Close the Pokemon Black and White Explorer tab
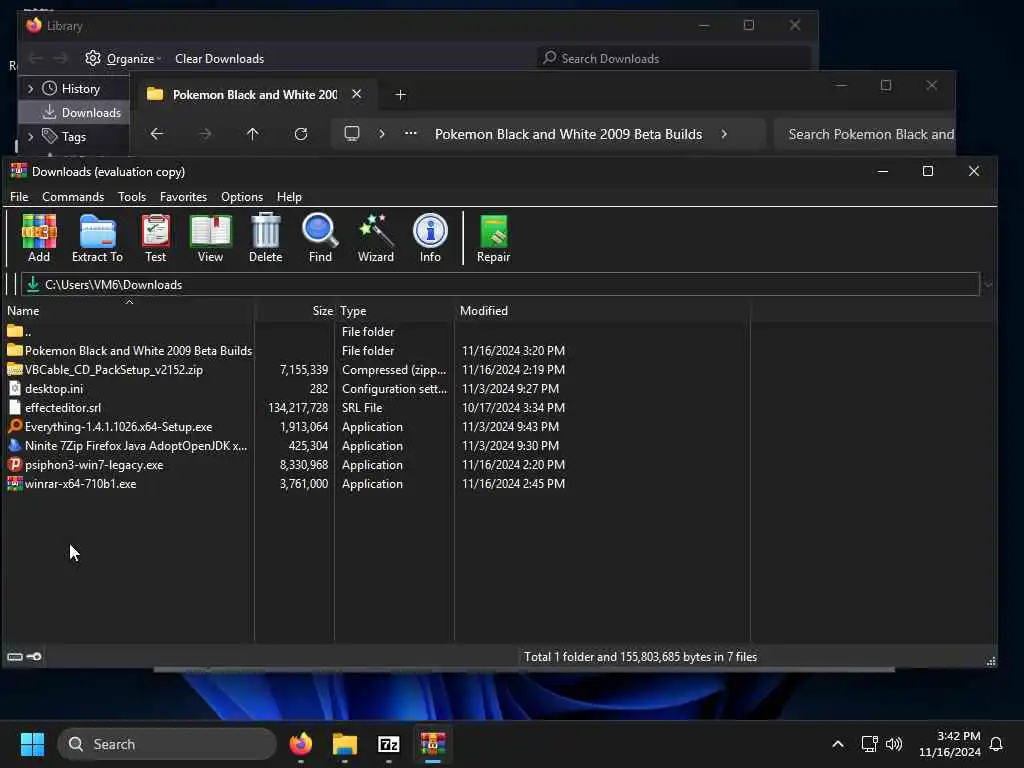Screen dimensions: 1024x768 [357, 94]
